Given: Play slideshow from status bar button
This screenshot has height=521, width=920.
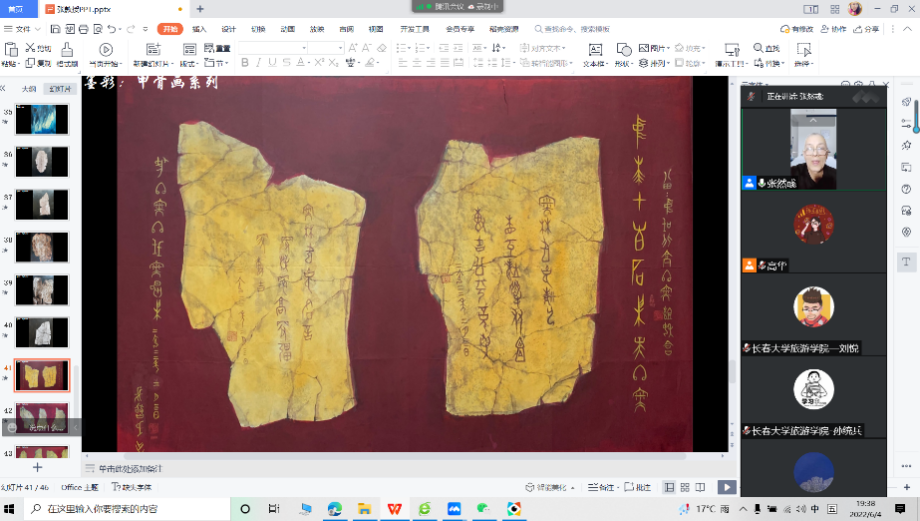Looking at the screenshot, I should pos(726,487).
